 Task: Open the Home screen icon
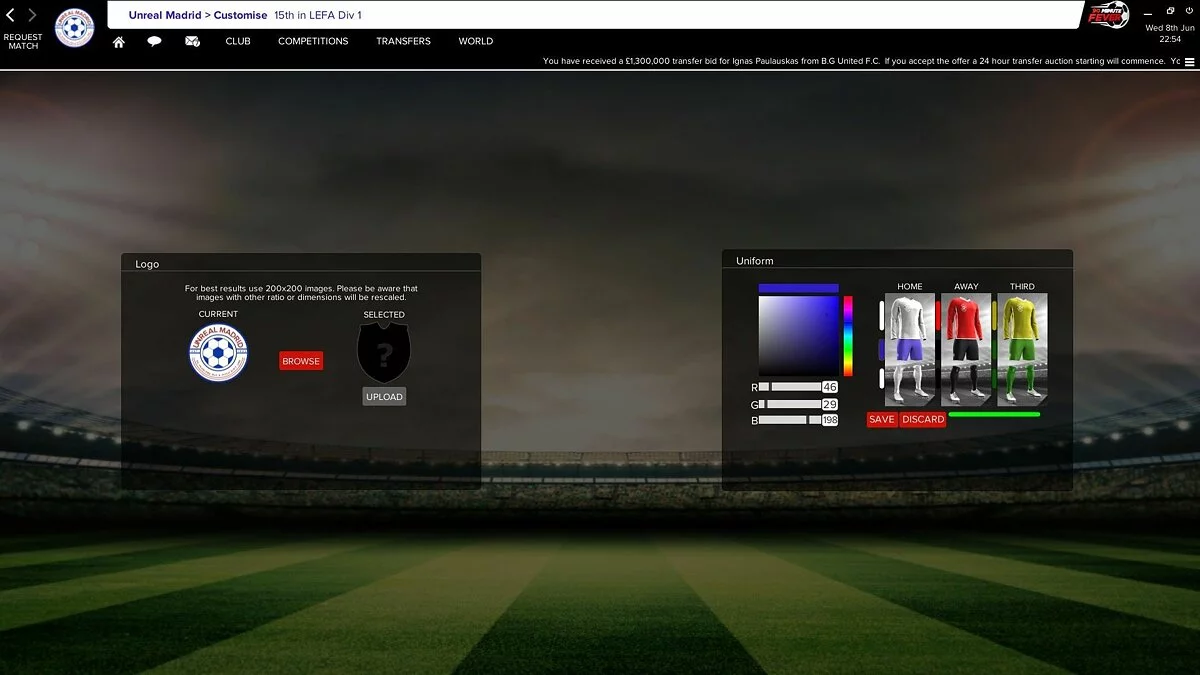[x=119, y=42]
